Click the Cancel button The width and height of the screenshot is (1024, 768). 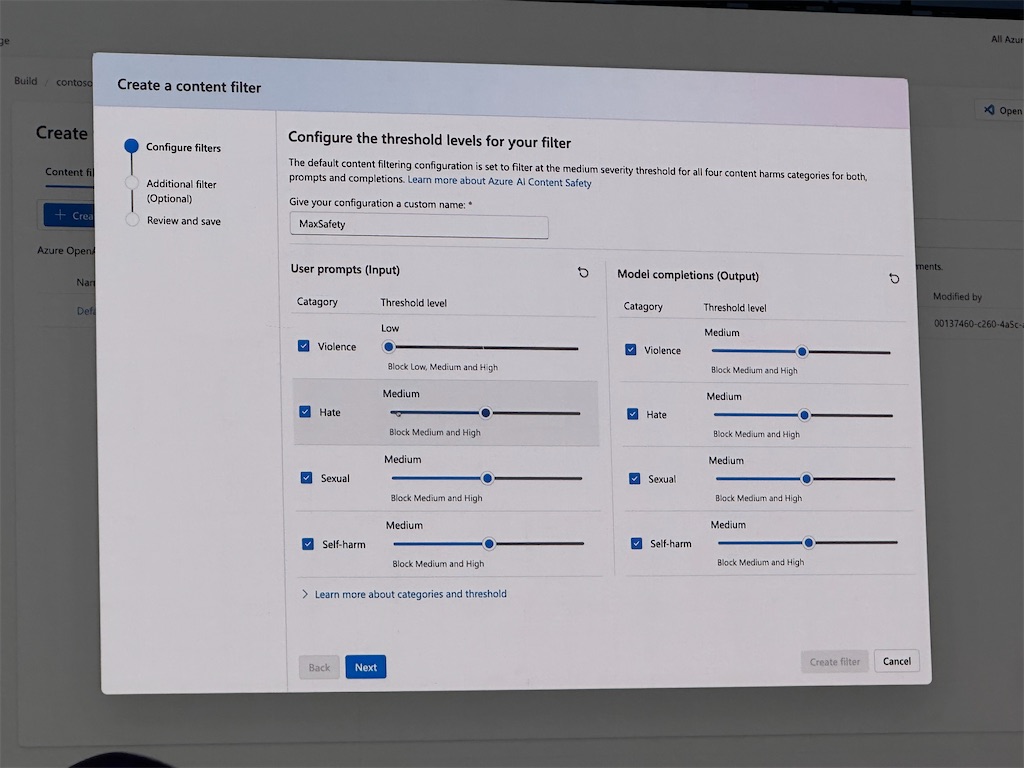[897, 661]
